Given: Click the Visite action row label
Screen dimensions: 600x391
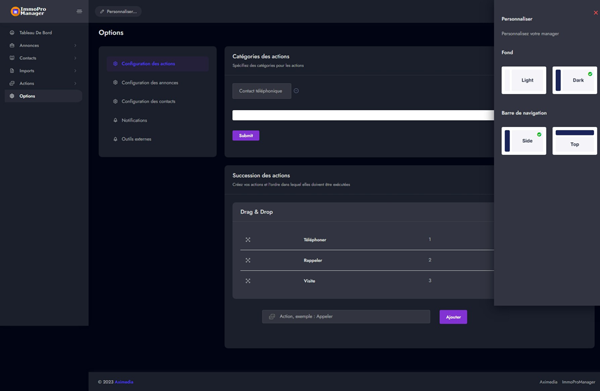Looking at the screenshot, I should (309, 281).
